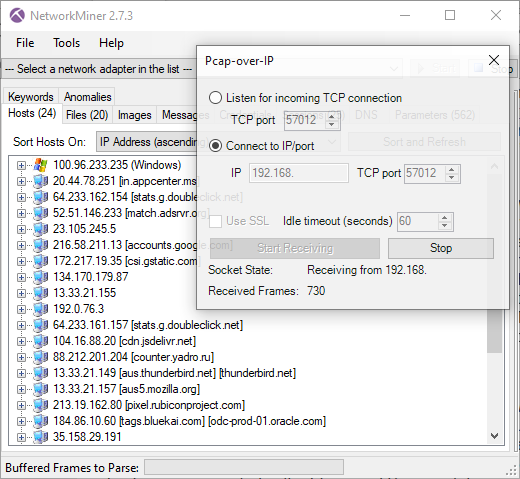Enable the Use SSL checkbox
The image size is (520, 479).
pos(215,221)
